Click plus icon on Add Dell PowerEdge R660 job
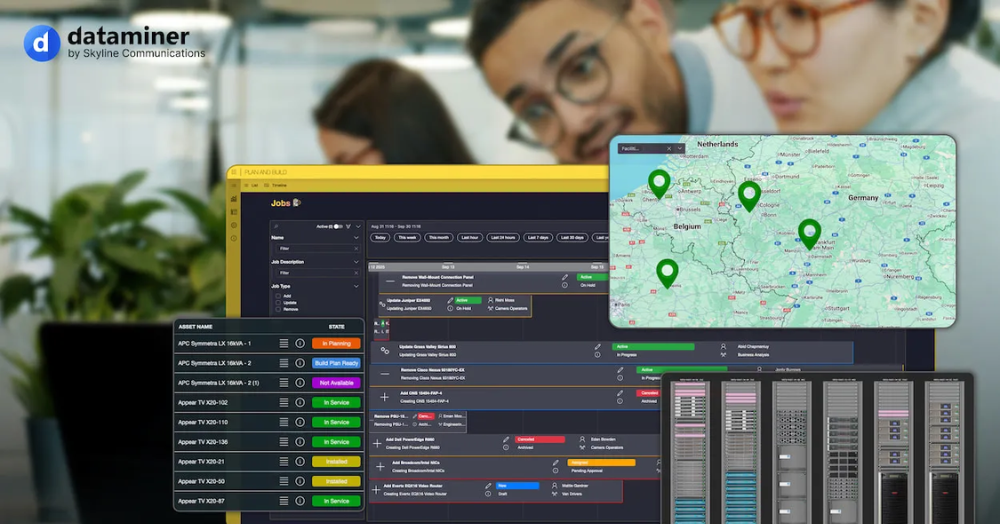The height and width of the screenshot is (524, 1000). [x=377, y=442]
